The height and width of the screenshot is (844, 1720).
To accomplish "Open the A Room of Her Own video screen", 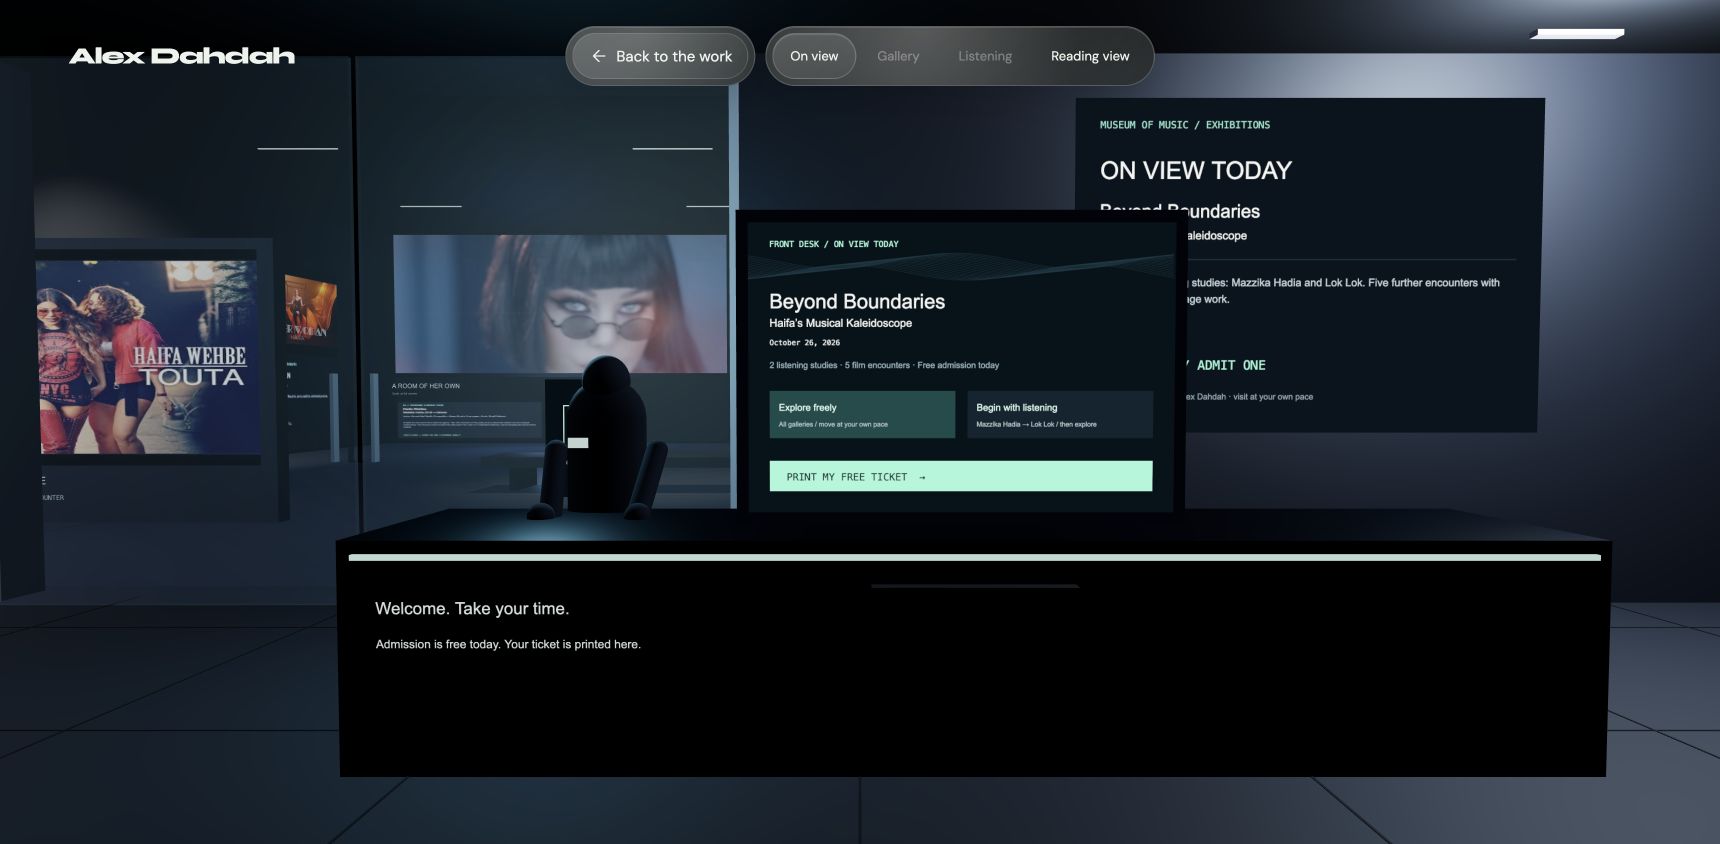I will tap(560, 304).
